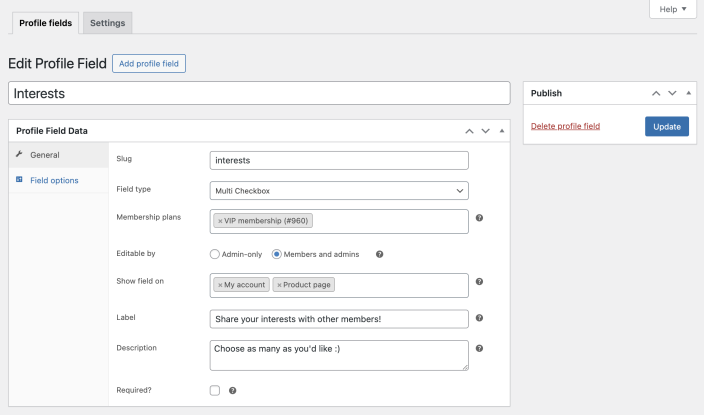Image resolution: width=704 pixels, height=415 pixels.
Task: Toggle the Required checkbox
Action: pyautogui.click(x=215, y=391)
